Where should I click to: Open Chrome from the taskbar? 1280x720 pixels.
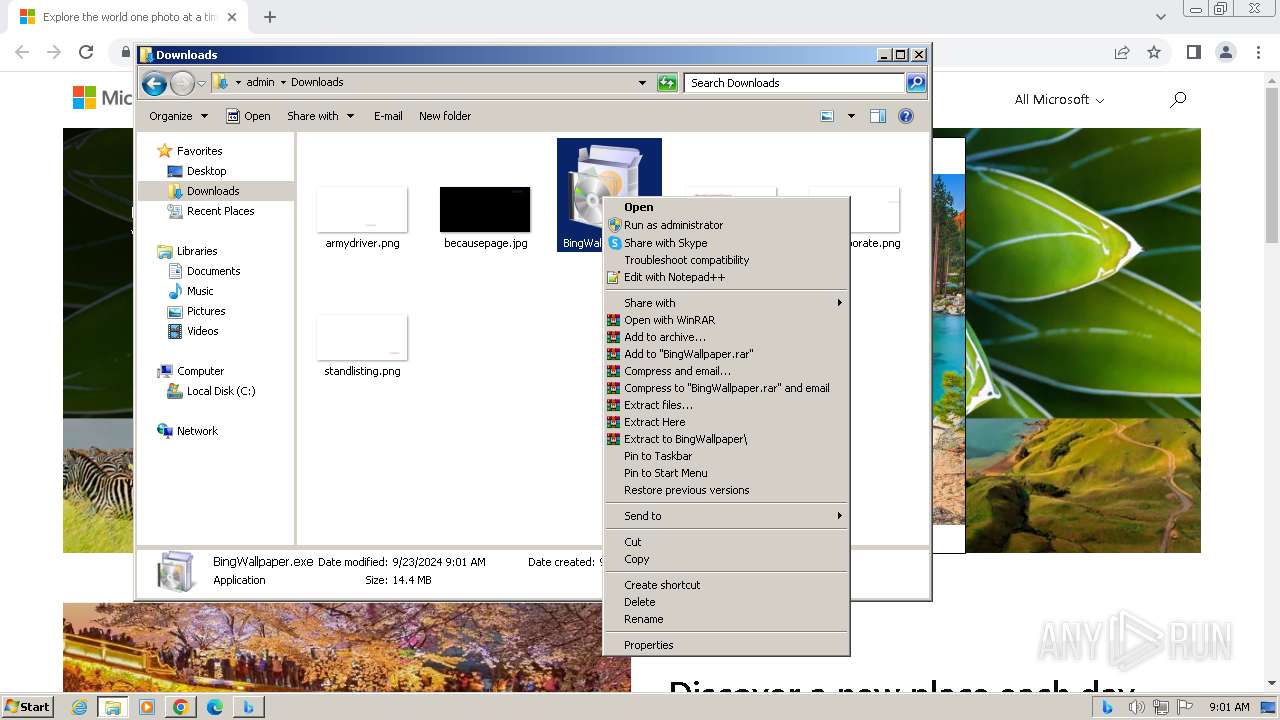180,707
